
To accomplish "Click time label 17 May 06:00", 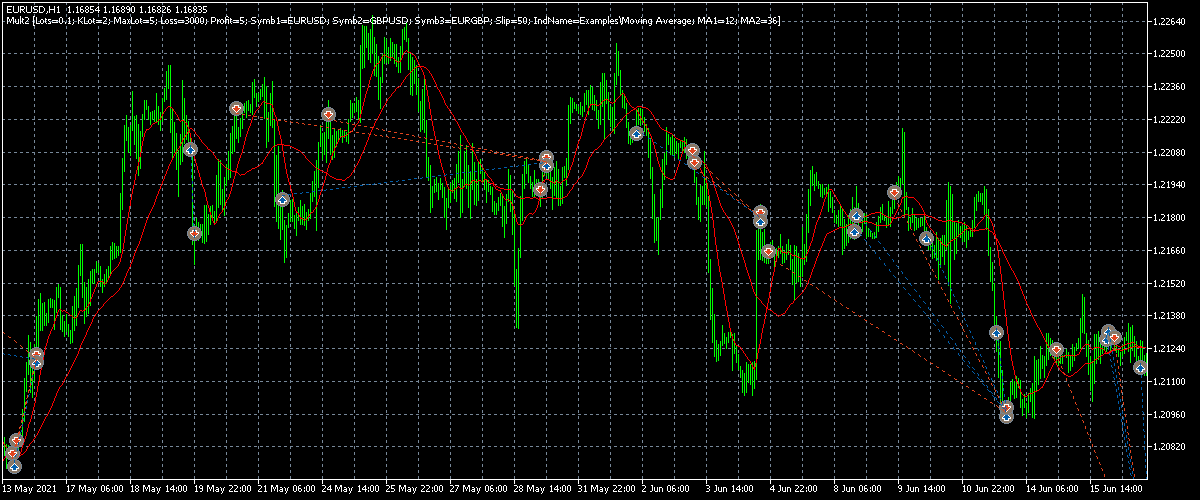I will 95,490.
